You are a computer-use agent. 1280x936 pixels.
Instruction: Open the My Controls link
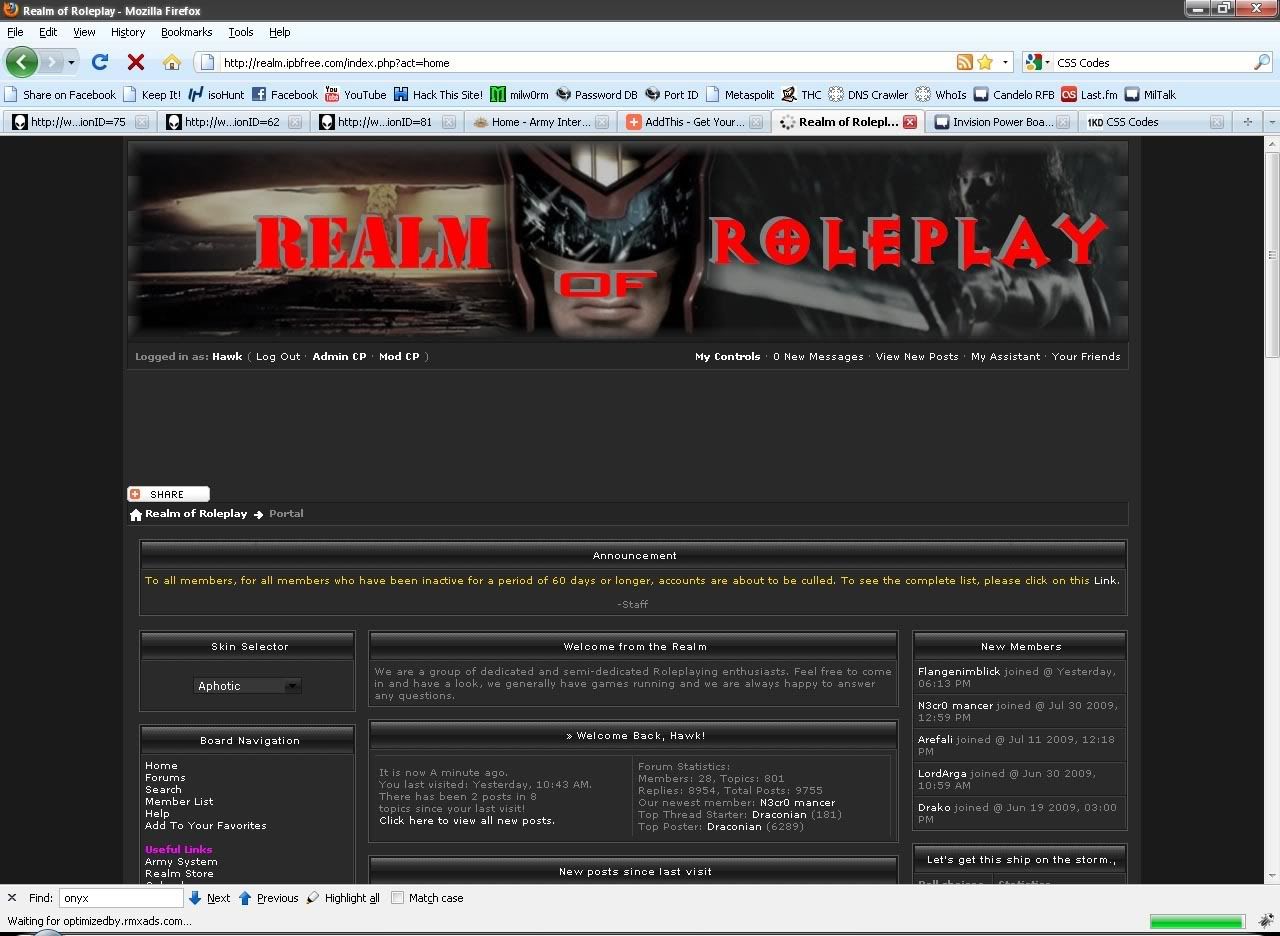point(728,357)
